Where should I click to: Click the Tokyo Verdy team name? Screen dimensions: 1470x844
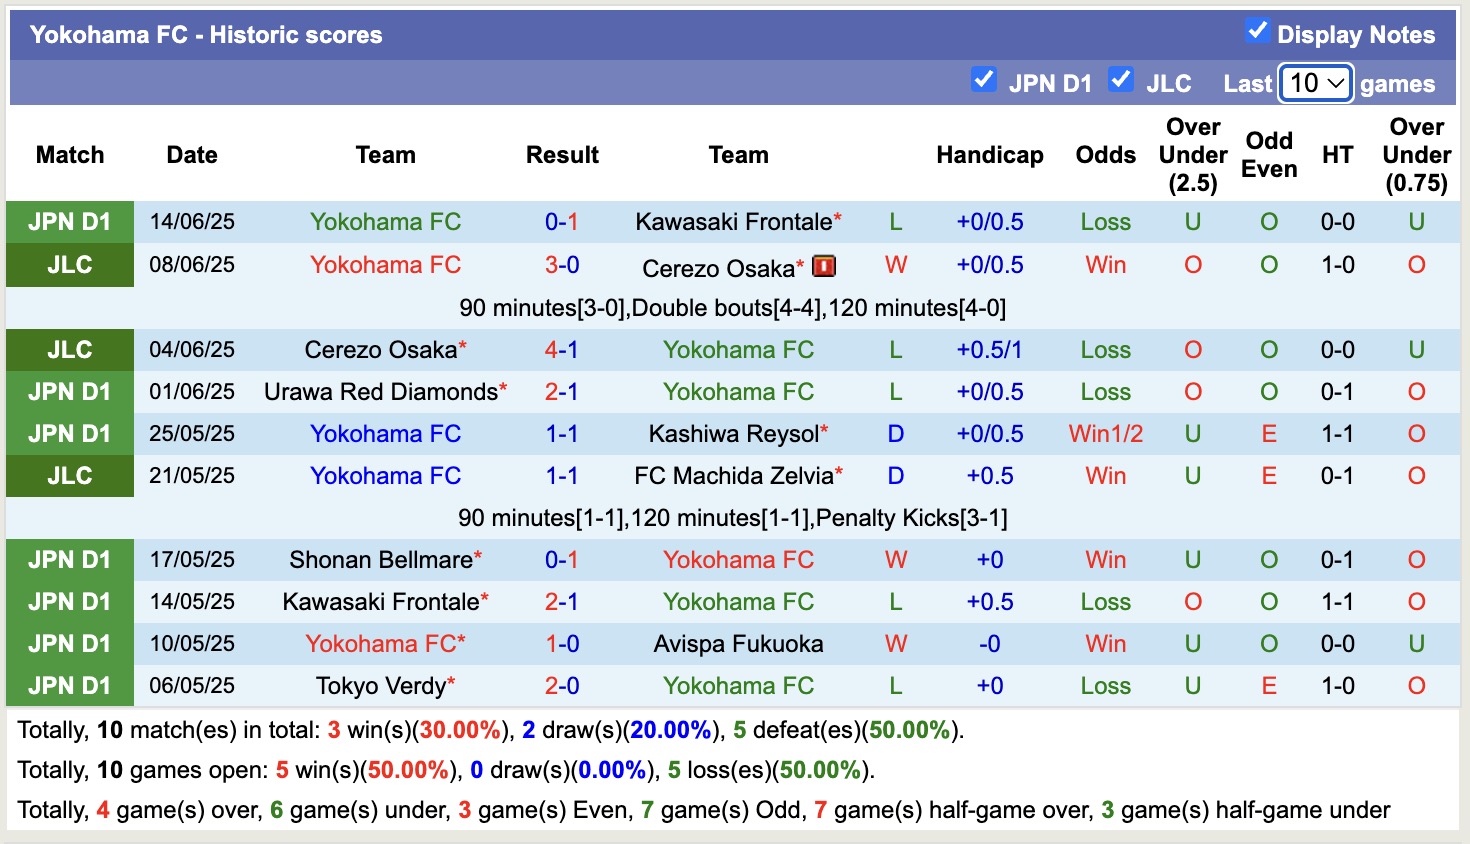pos(381,686)
